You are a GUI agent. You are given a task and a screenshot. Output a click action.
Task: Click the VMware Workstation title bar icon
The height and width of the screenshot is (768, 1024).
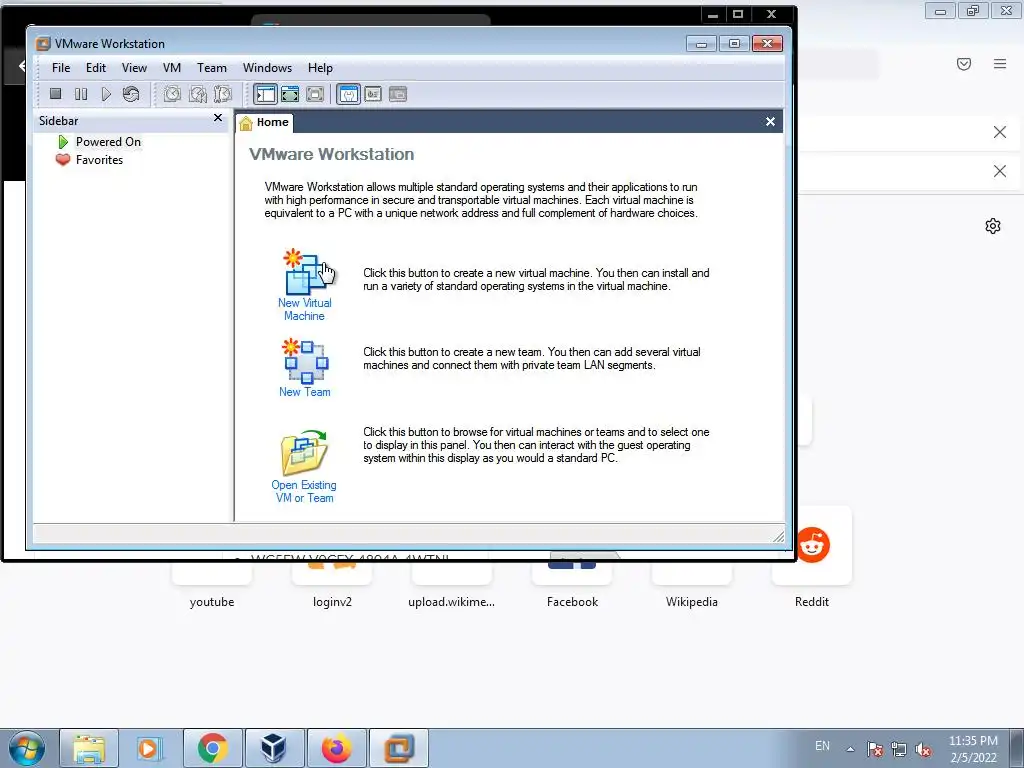[x=43, y=44]
